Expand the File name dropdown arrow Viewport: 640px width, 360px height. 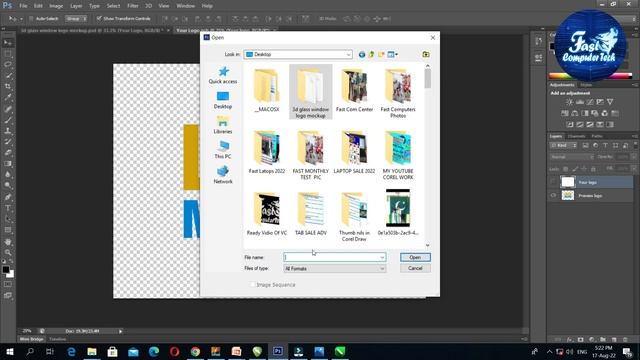pos(382,257)
